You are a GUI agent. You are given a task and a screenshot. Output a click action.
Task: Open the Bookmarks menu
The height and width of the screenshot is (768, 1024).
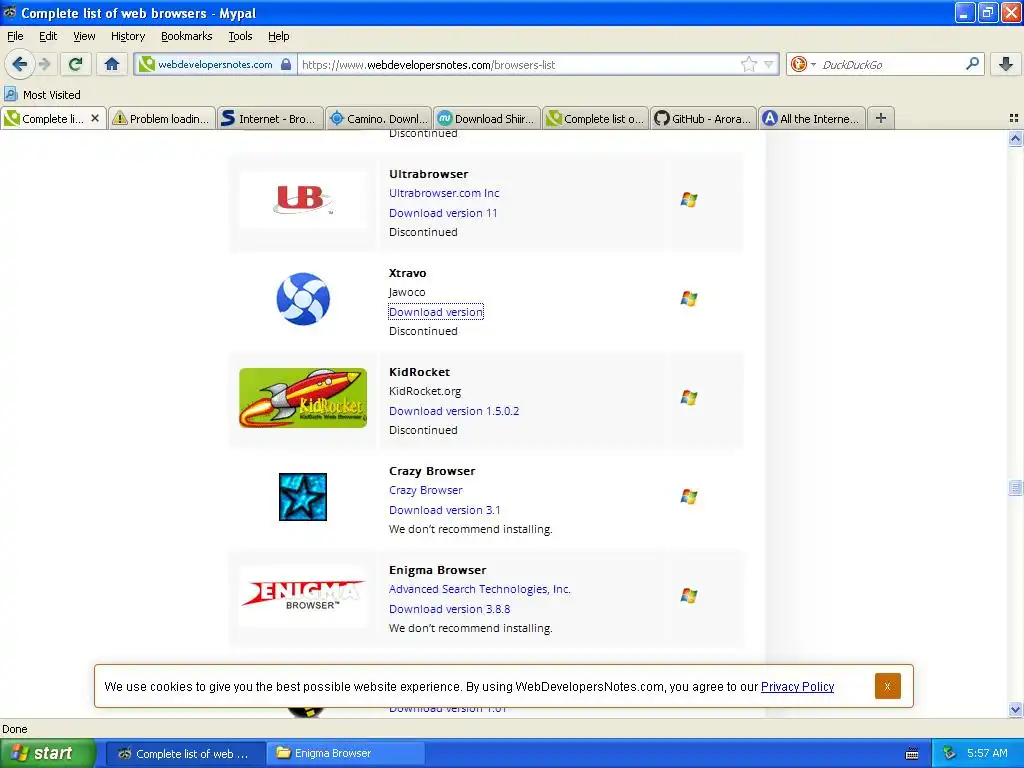186,36
